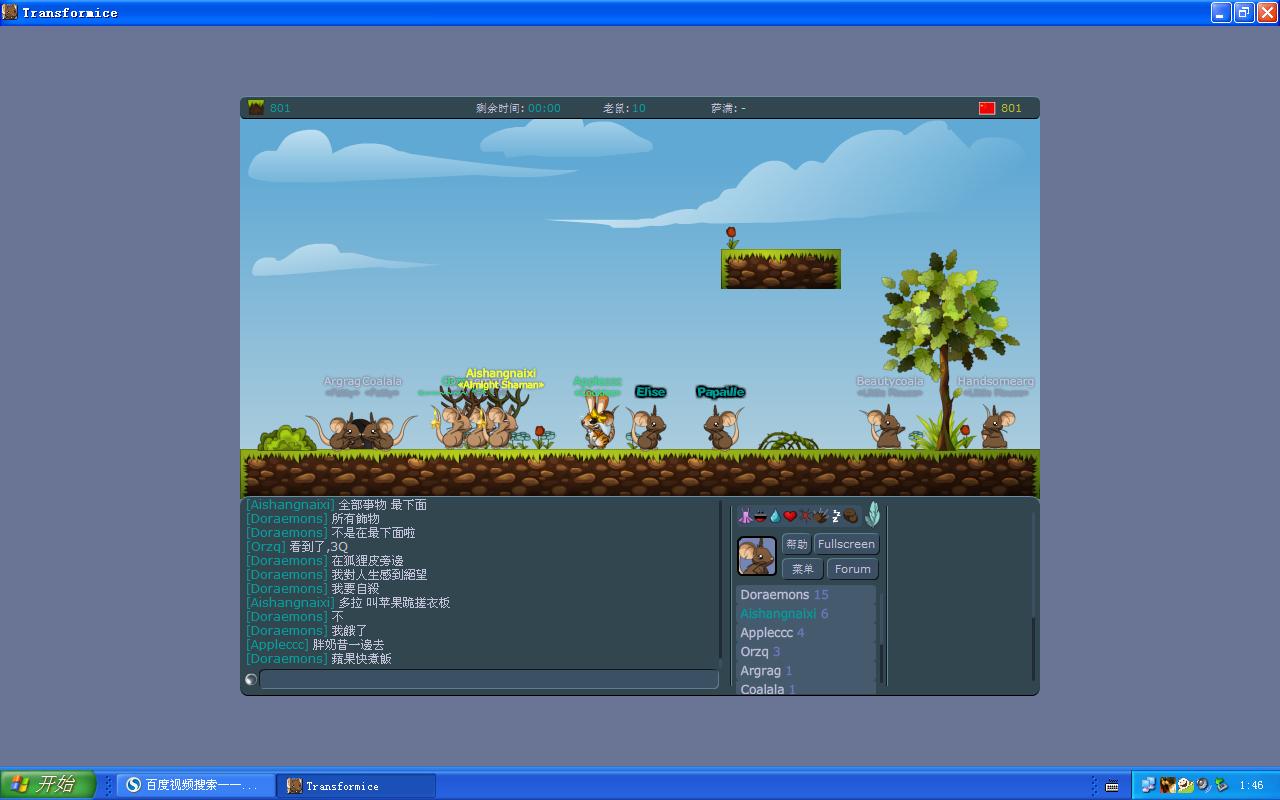The image size is (1280, 800).
Task: Select Argrag in the player list
Action: [x=806, y=671]
